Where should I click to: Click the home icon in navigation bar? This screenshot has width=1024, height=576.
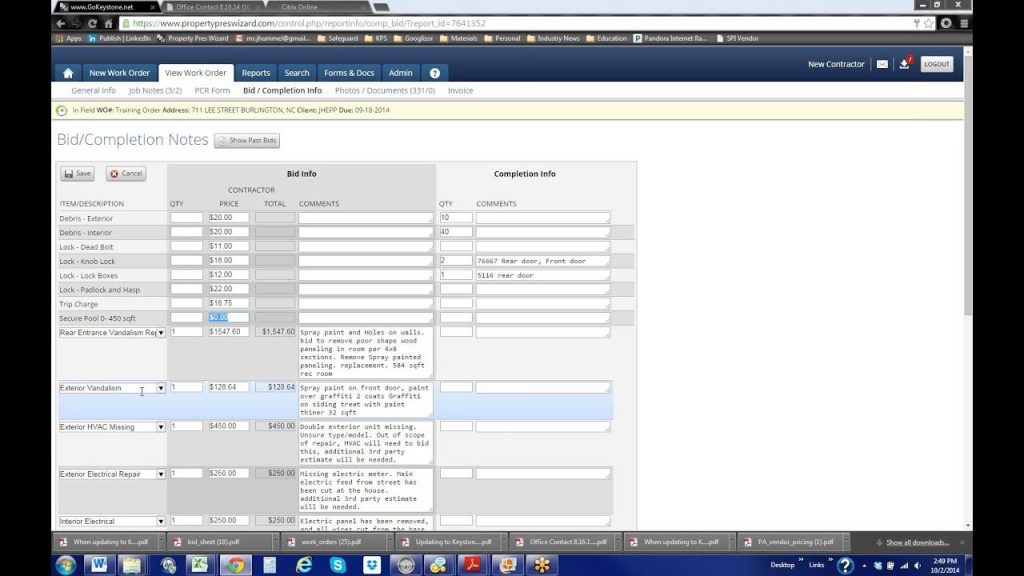point(67,73)
